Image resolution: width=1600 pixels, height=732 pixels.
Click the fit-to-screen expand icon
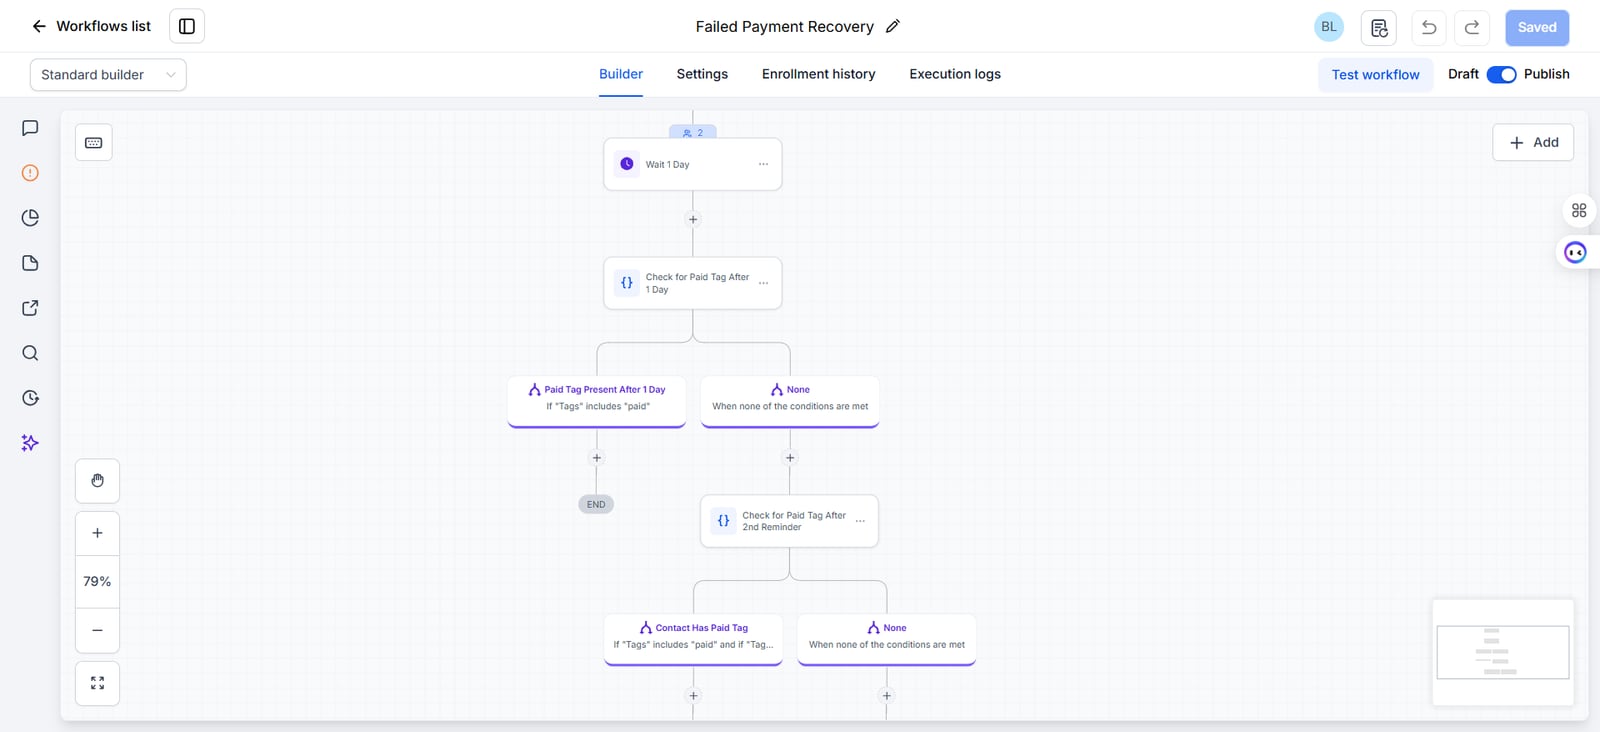point(97,683)
